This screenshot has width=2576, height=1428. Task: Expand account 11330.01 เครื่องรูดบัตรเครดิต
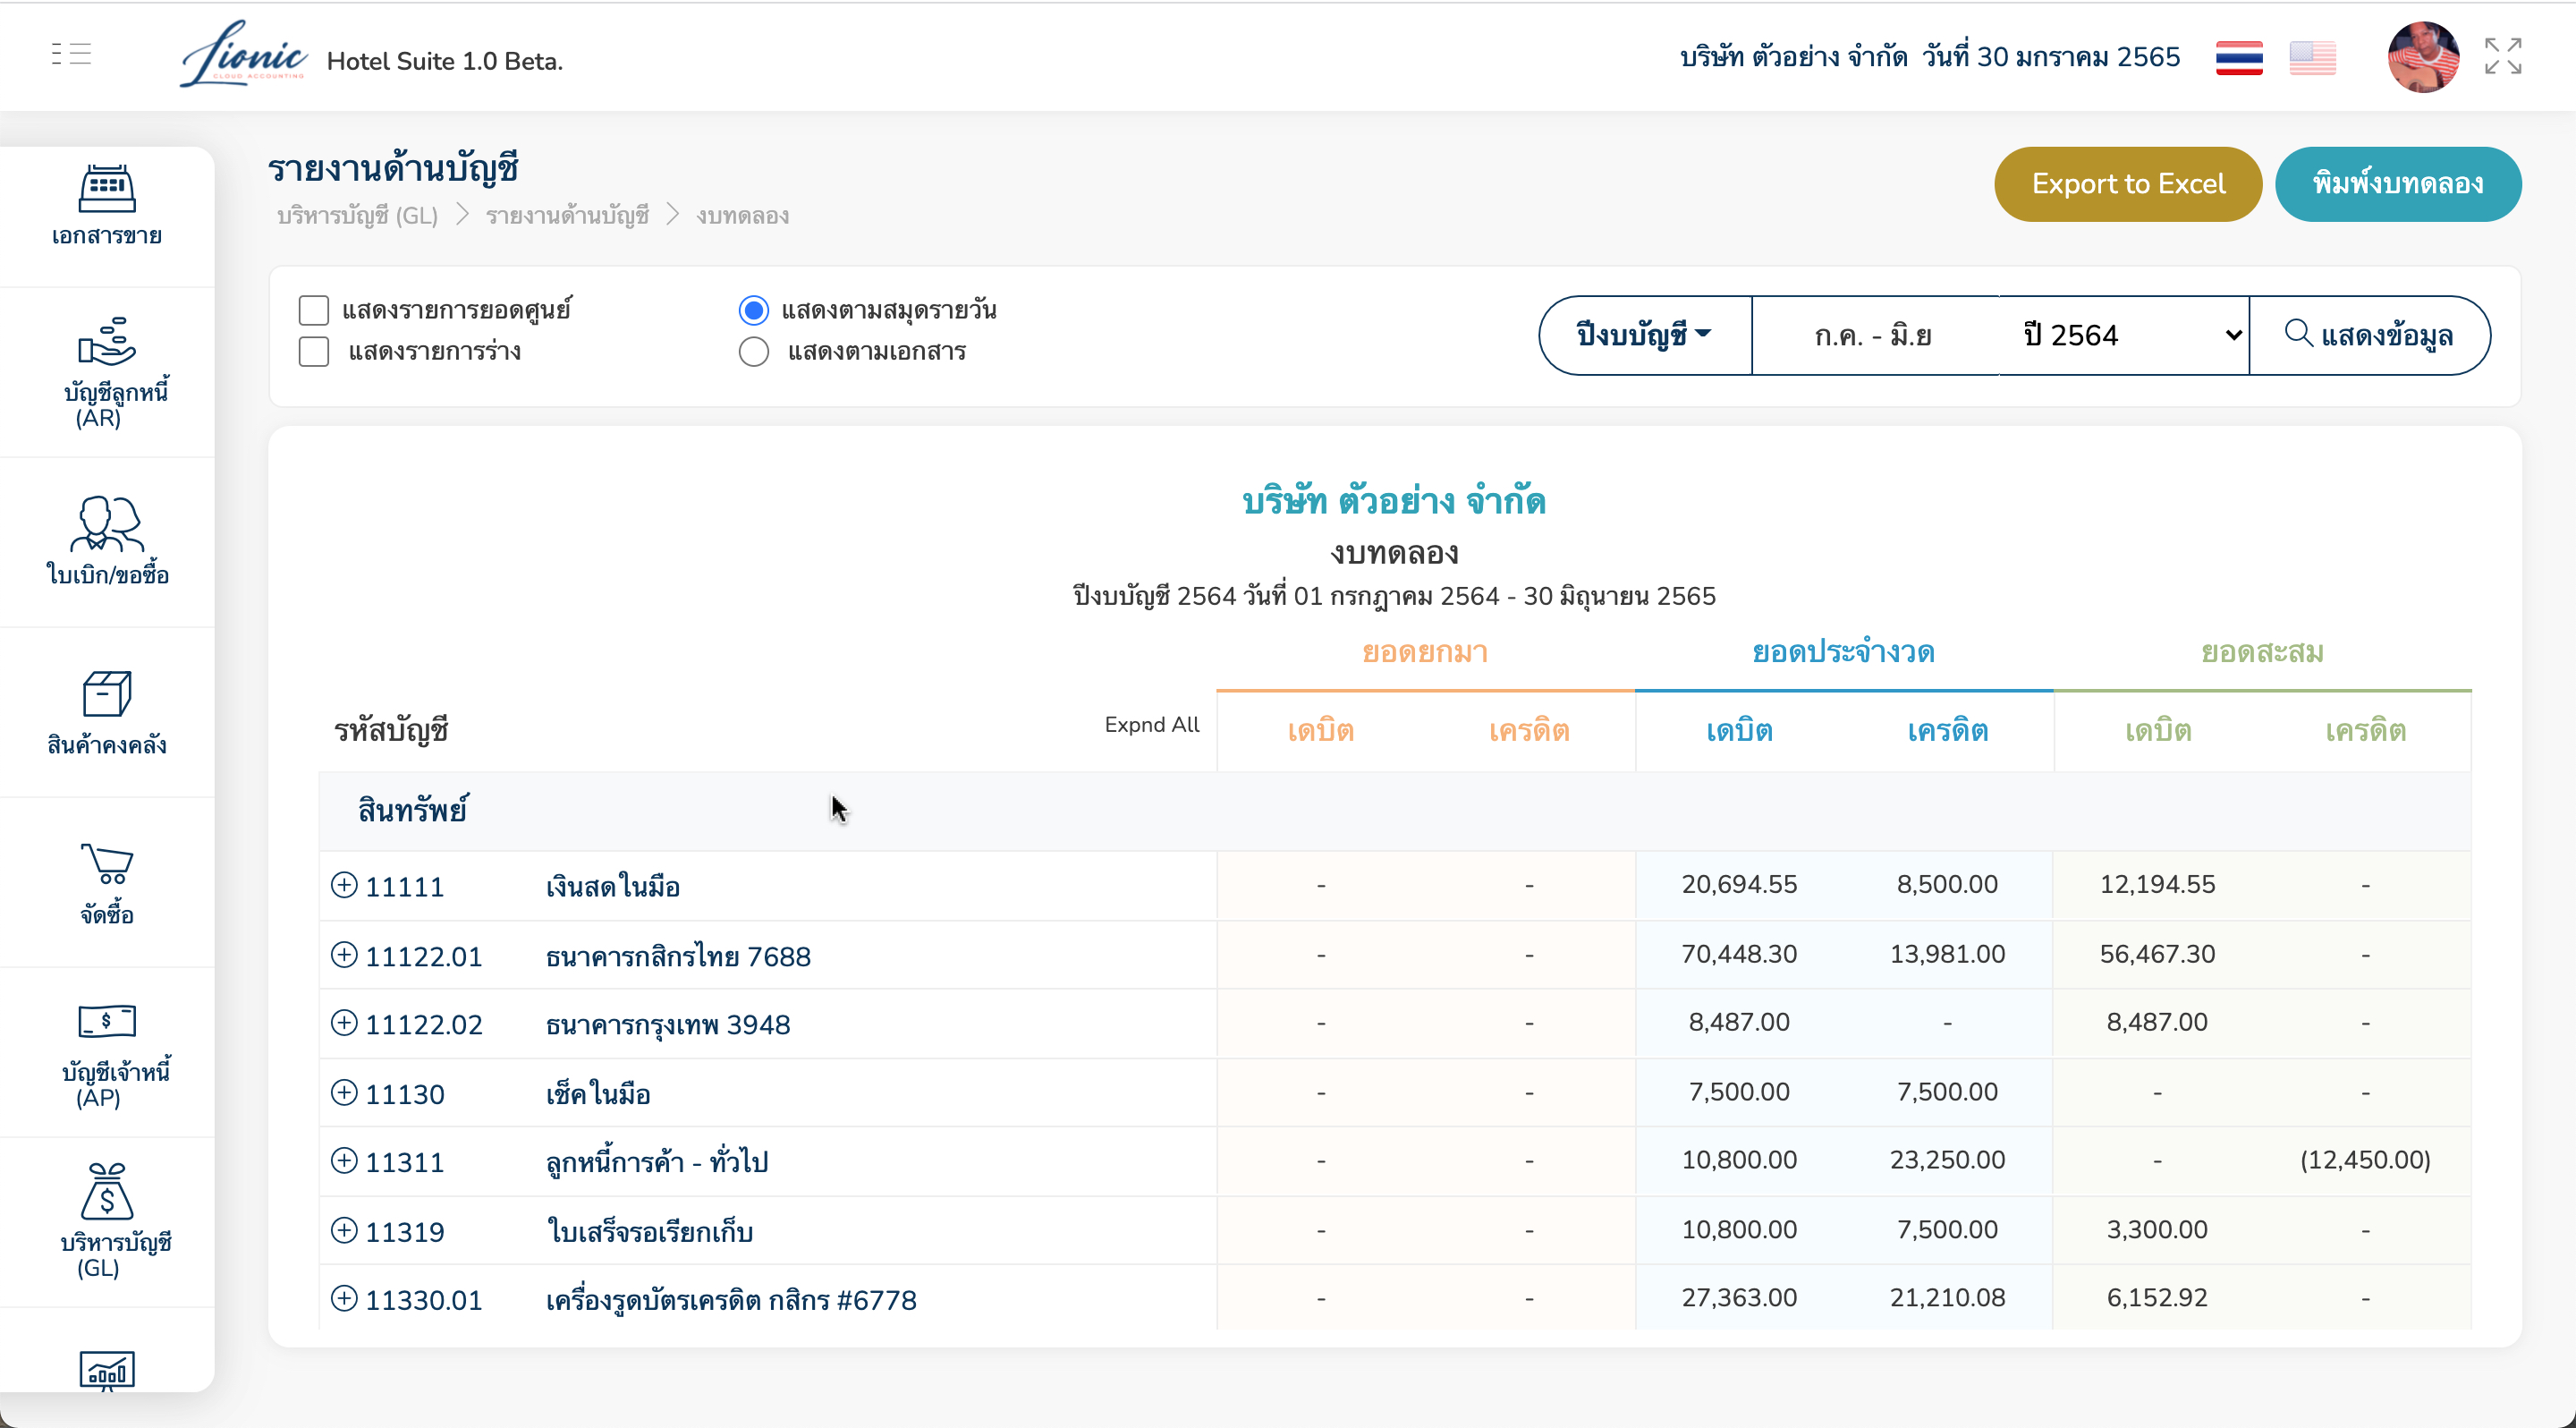pyautogui.click(x=344, y=1298)
